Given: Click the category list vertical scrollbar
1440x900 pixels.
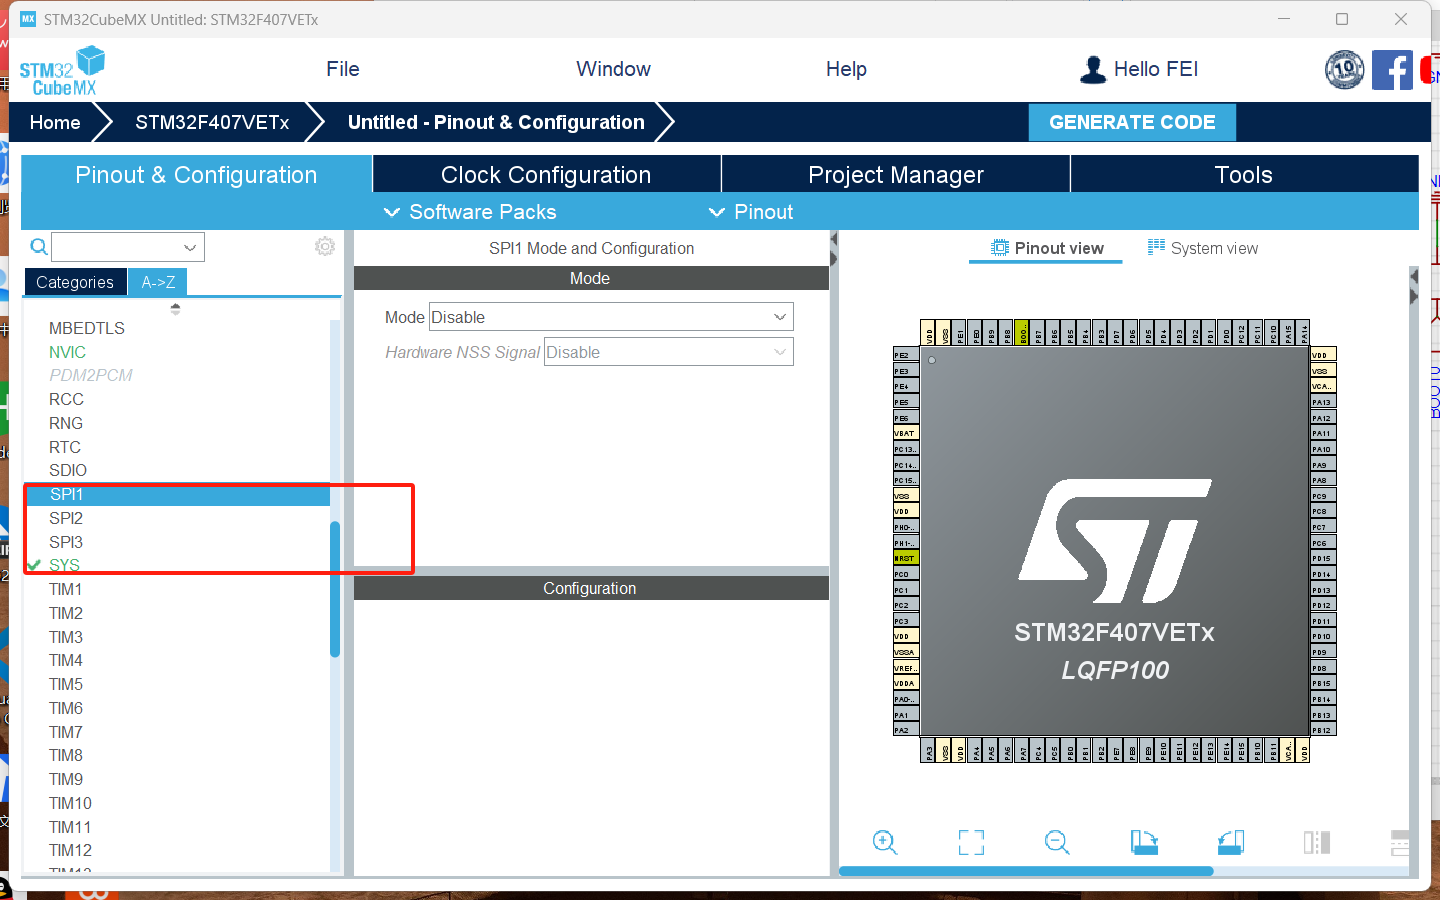Looking at the screenshot, I should click(335, 589).
